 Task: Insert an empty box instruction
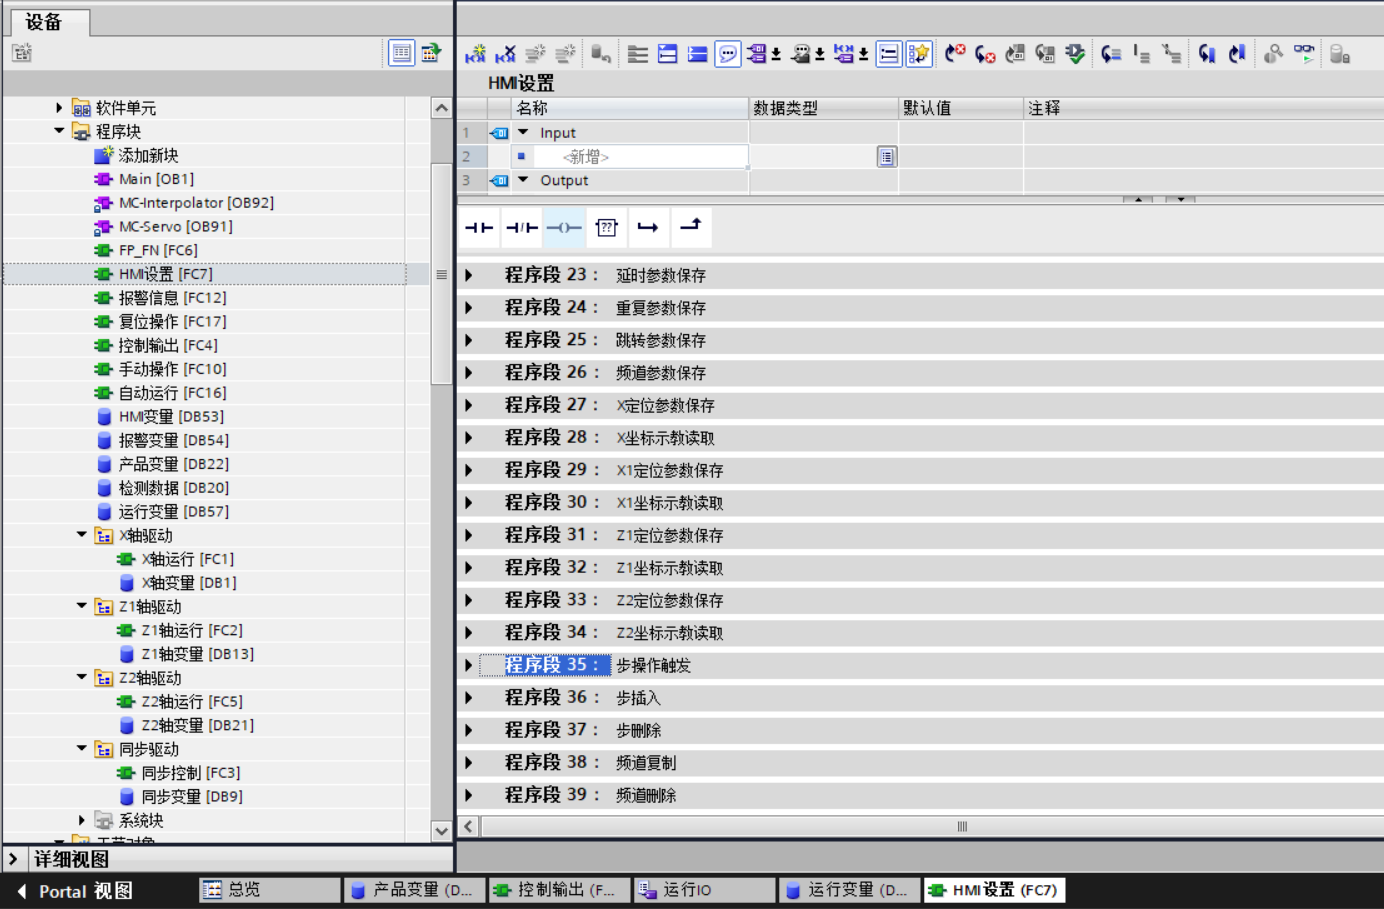pyautogui.click(x=606, y=228)
